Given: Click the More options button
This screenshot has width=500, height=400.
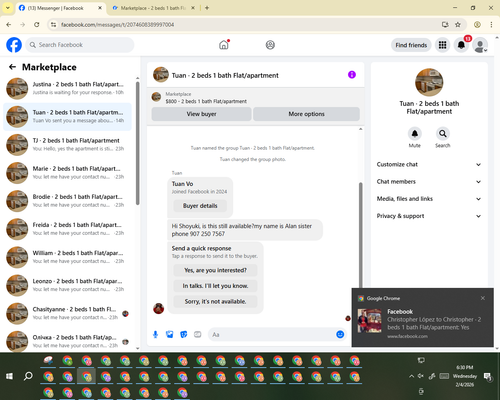Looking at the screenshot, I should 306,114.
